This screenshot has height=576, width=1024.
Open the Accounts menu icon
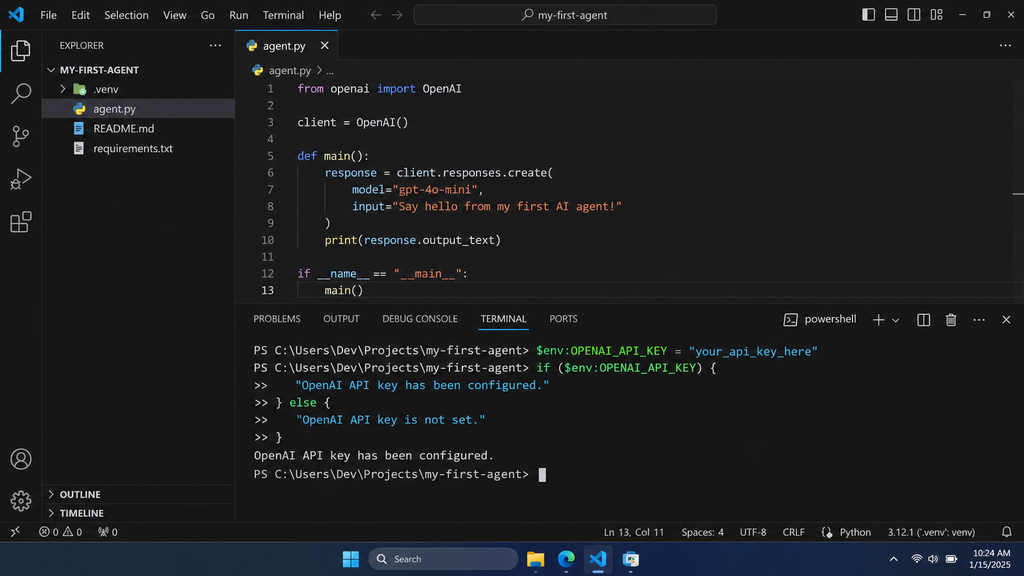(20, 459)
